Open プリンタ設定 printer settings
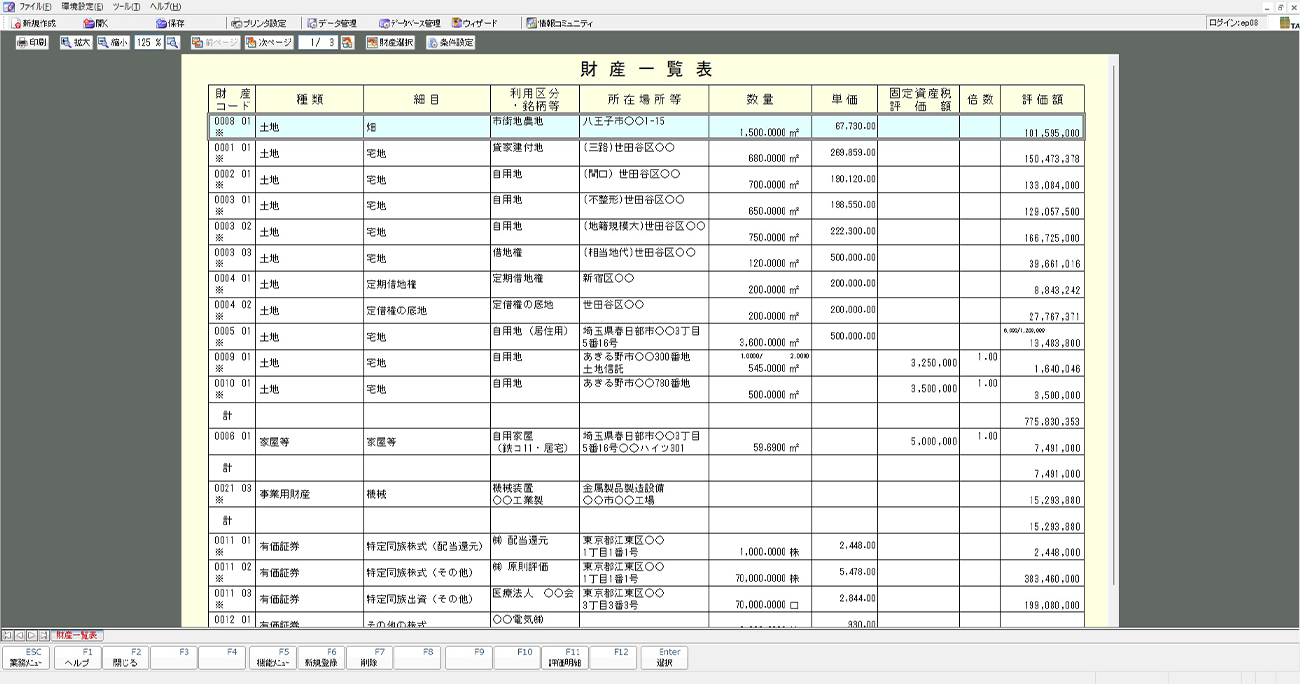Screen dimensions: 1300x684 click(x=258, y=23)
